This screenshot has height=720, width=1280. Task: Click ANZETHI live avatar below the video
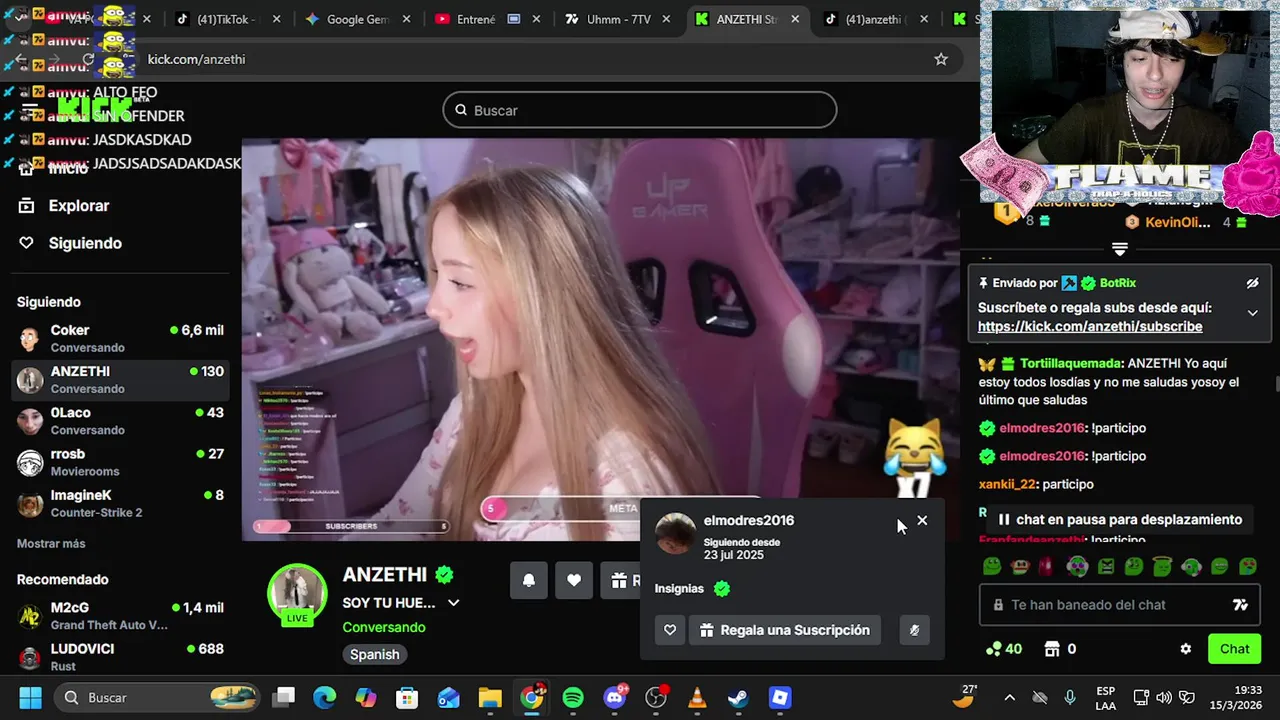297,593
